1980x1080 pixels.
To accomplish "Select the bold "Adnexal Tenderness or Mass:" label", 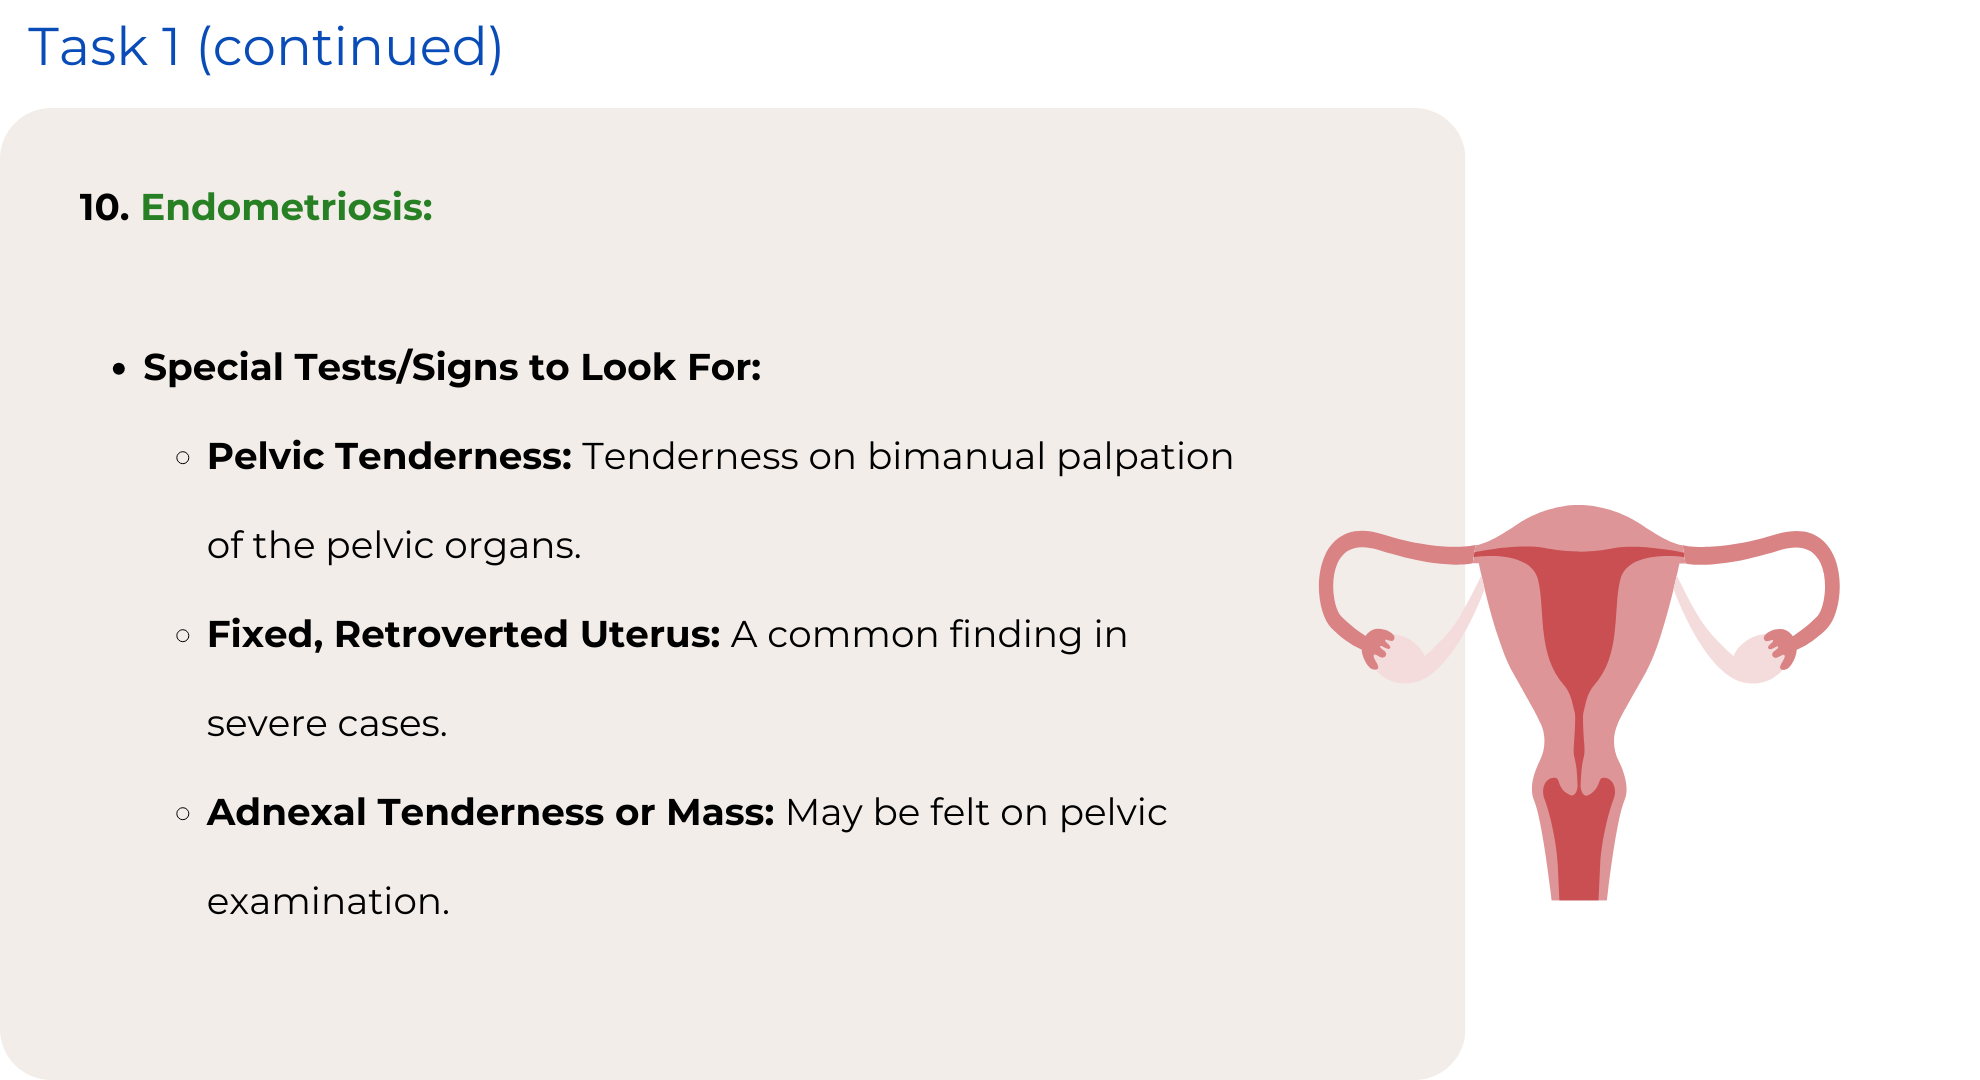I will 490,812.
